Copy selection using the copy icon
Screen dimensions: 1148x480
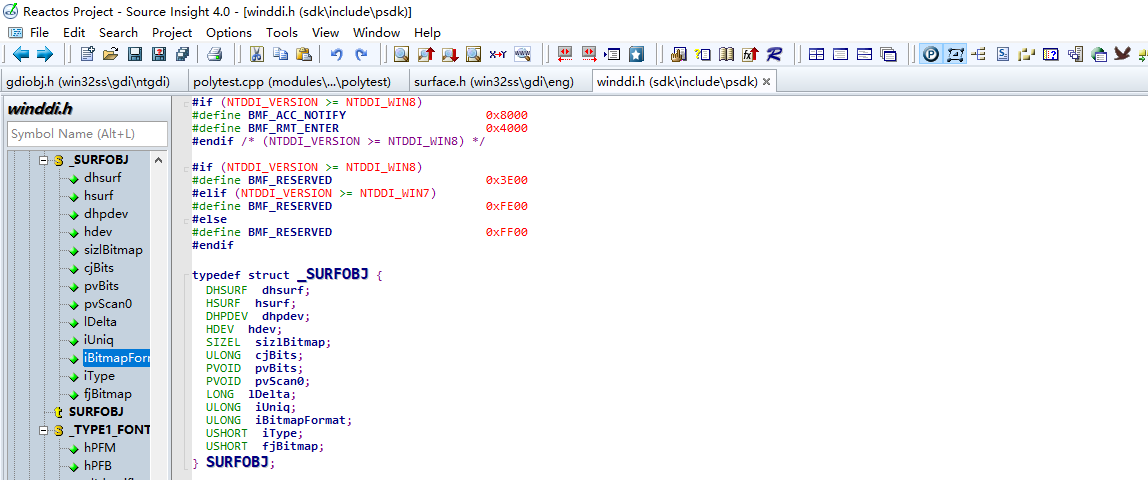click(x=280, y=54)
